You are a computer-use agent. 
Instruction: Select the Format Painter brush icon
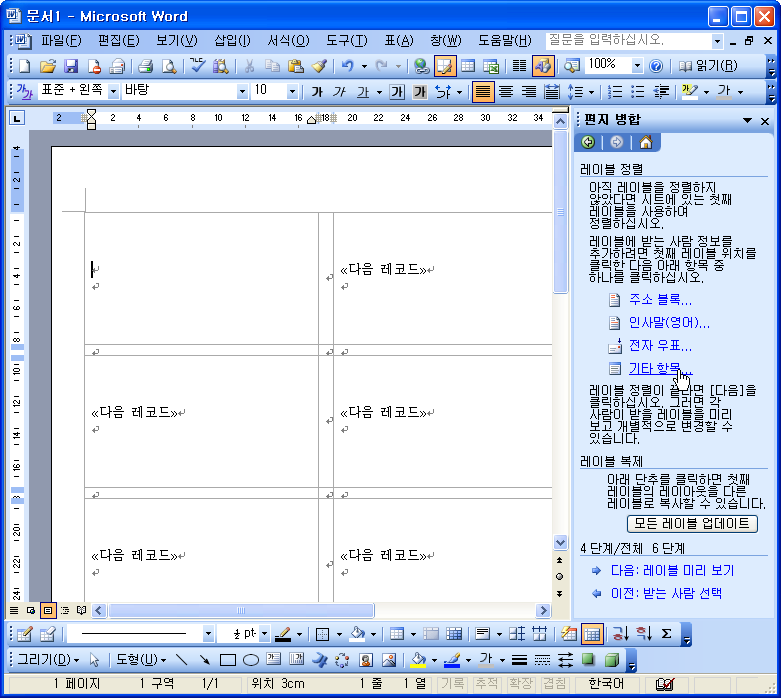click(319, 66)
